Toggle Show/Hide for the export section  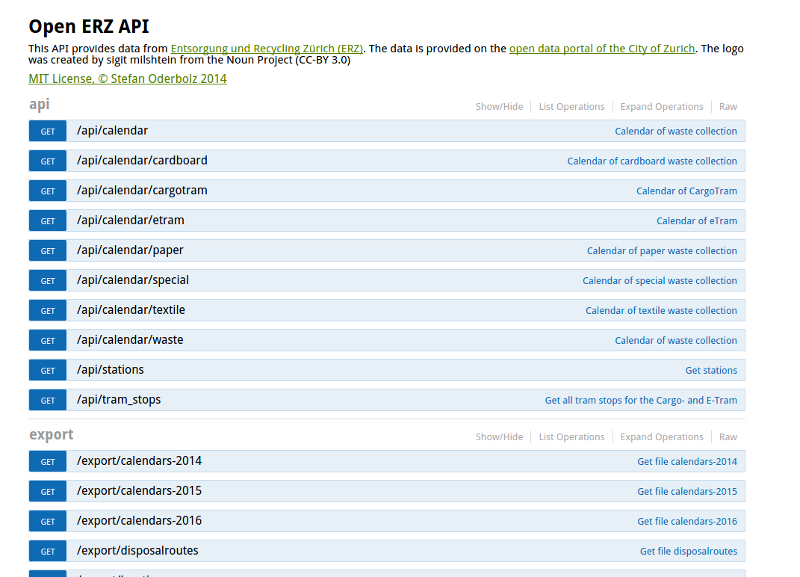[x=499, y=437]
